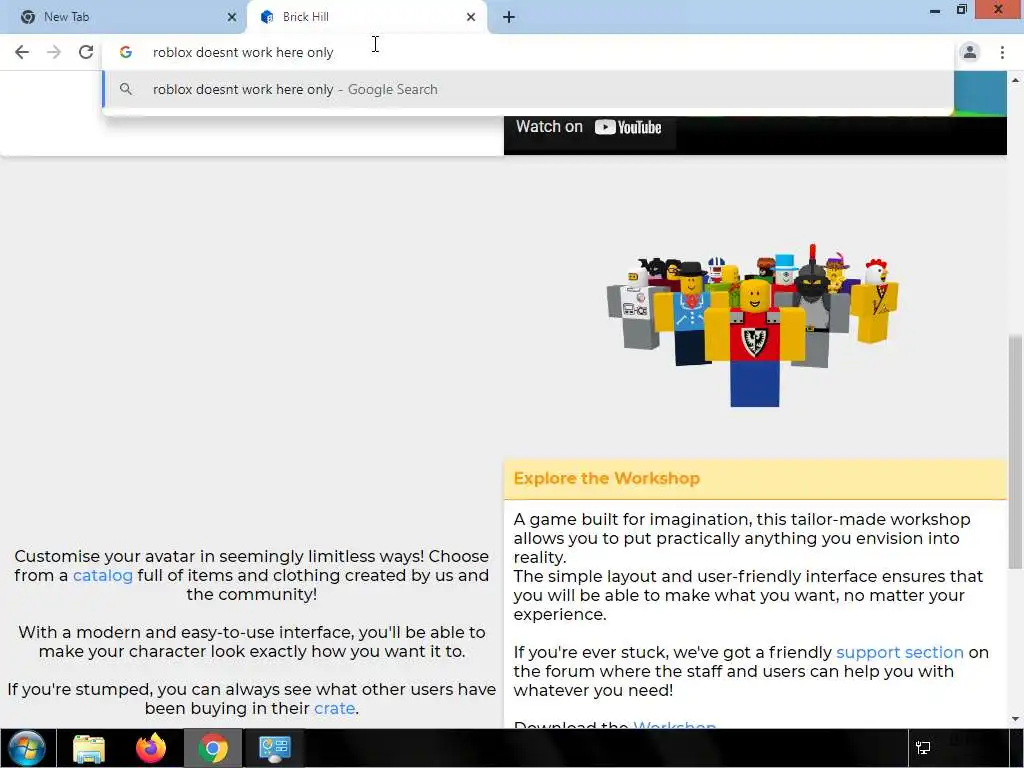Open a new tab with the plus button
The image size is (1024, 768).
pos(509,17)
